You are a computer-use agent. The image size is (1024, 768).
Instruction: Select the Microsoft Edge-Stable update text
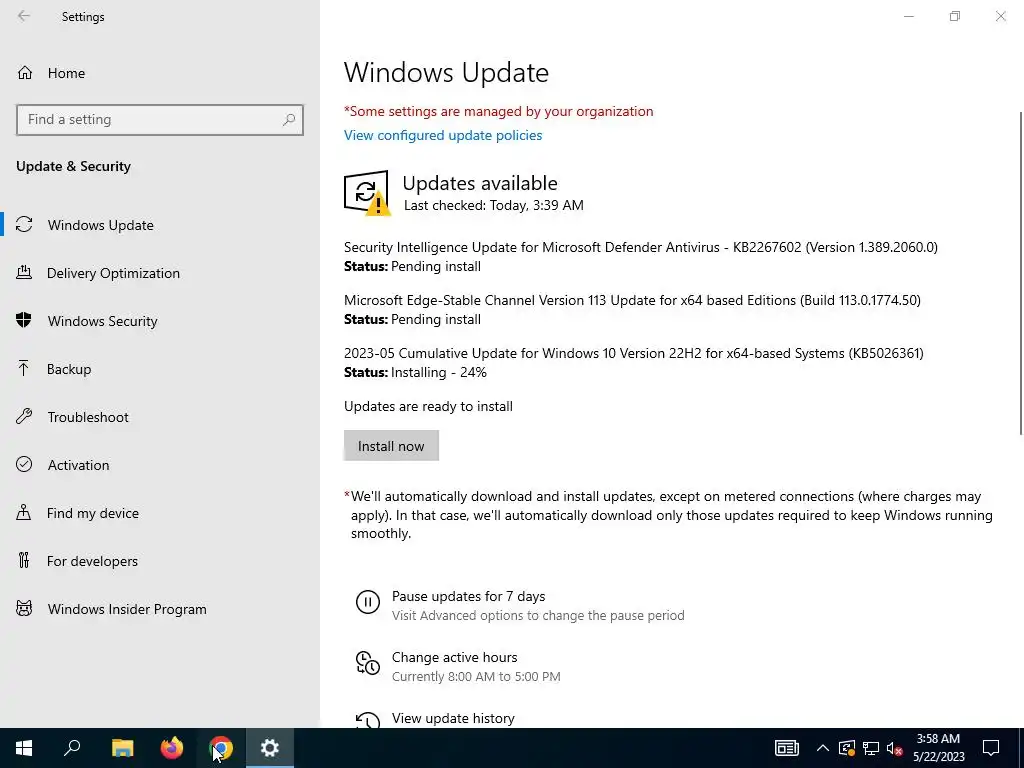coord(632,300)
